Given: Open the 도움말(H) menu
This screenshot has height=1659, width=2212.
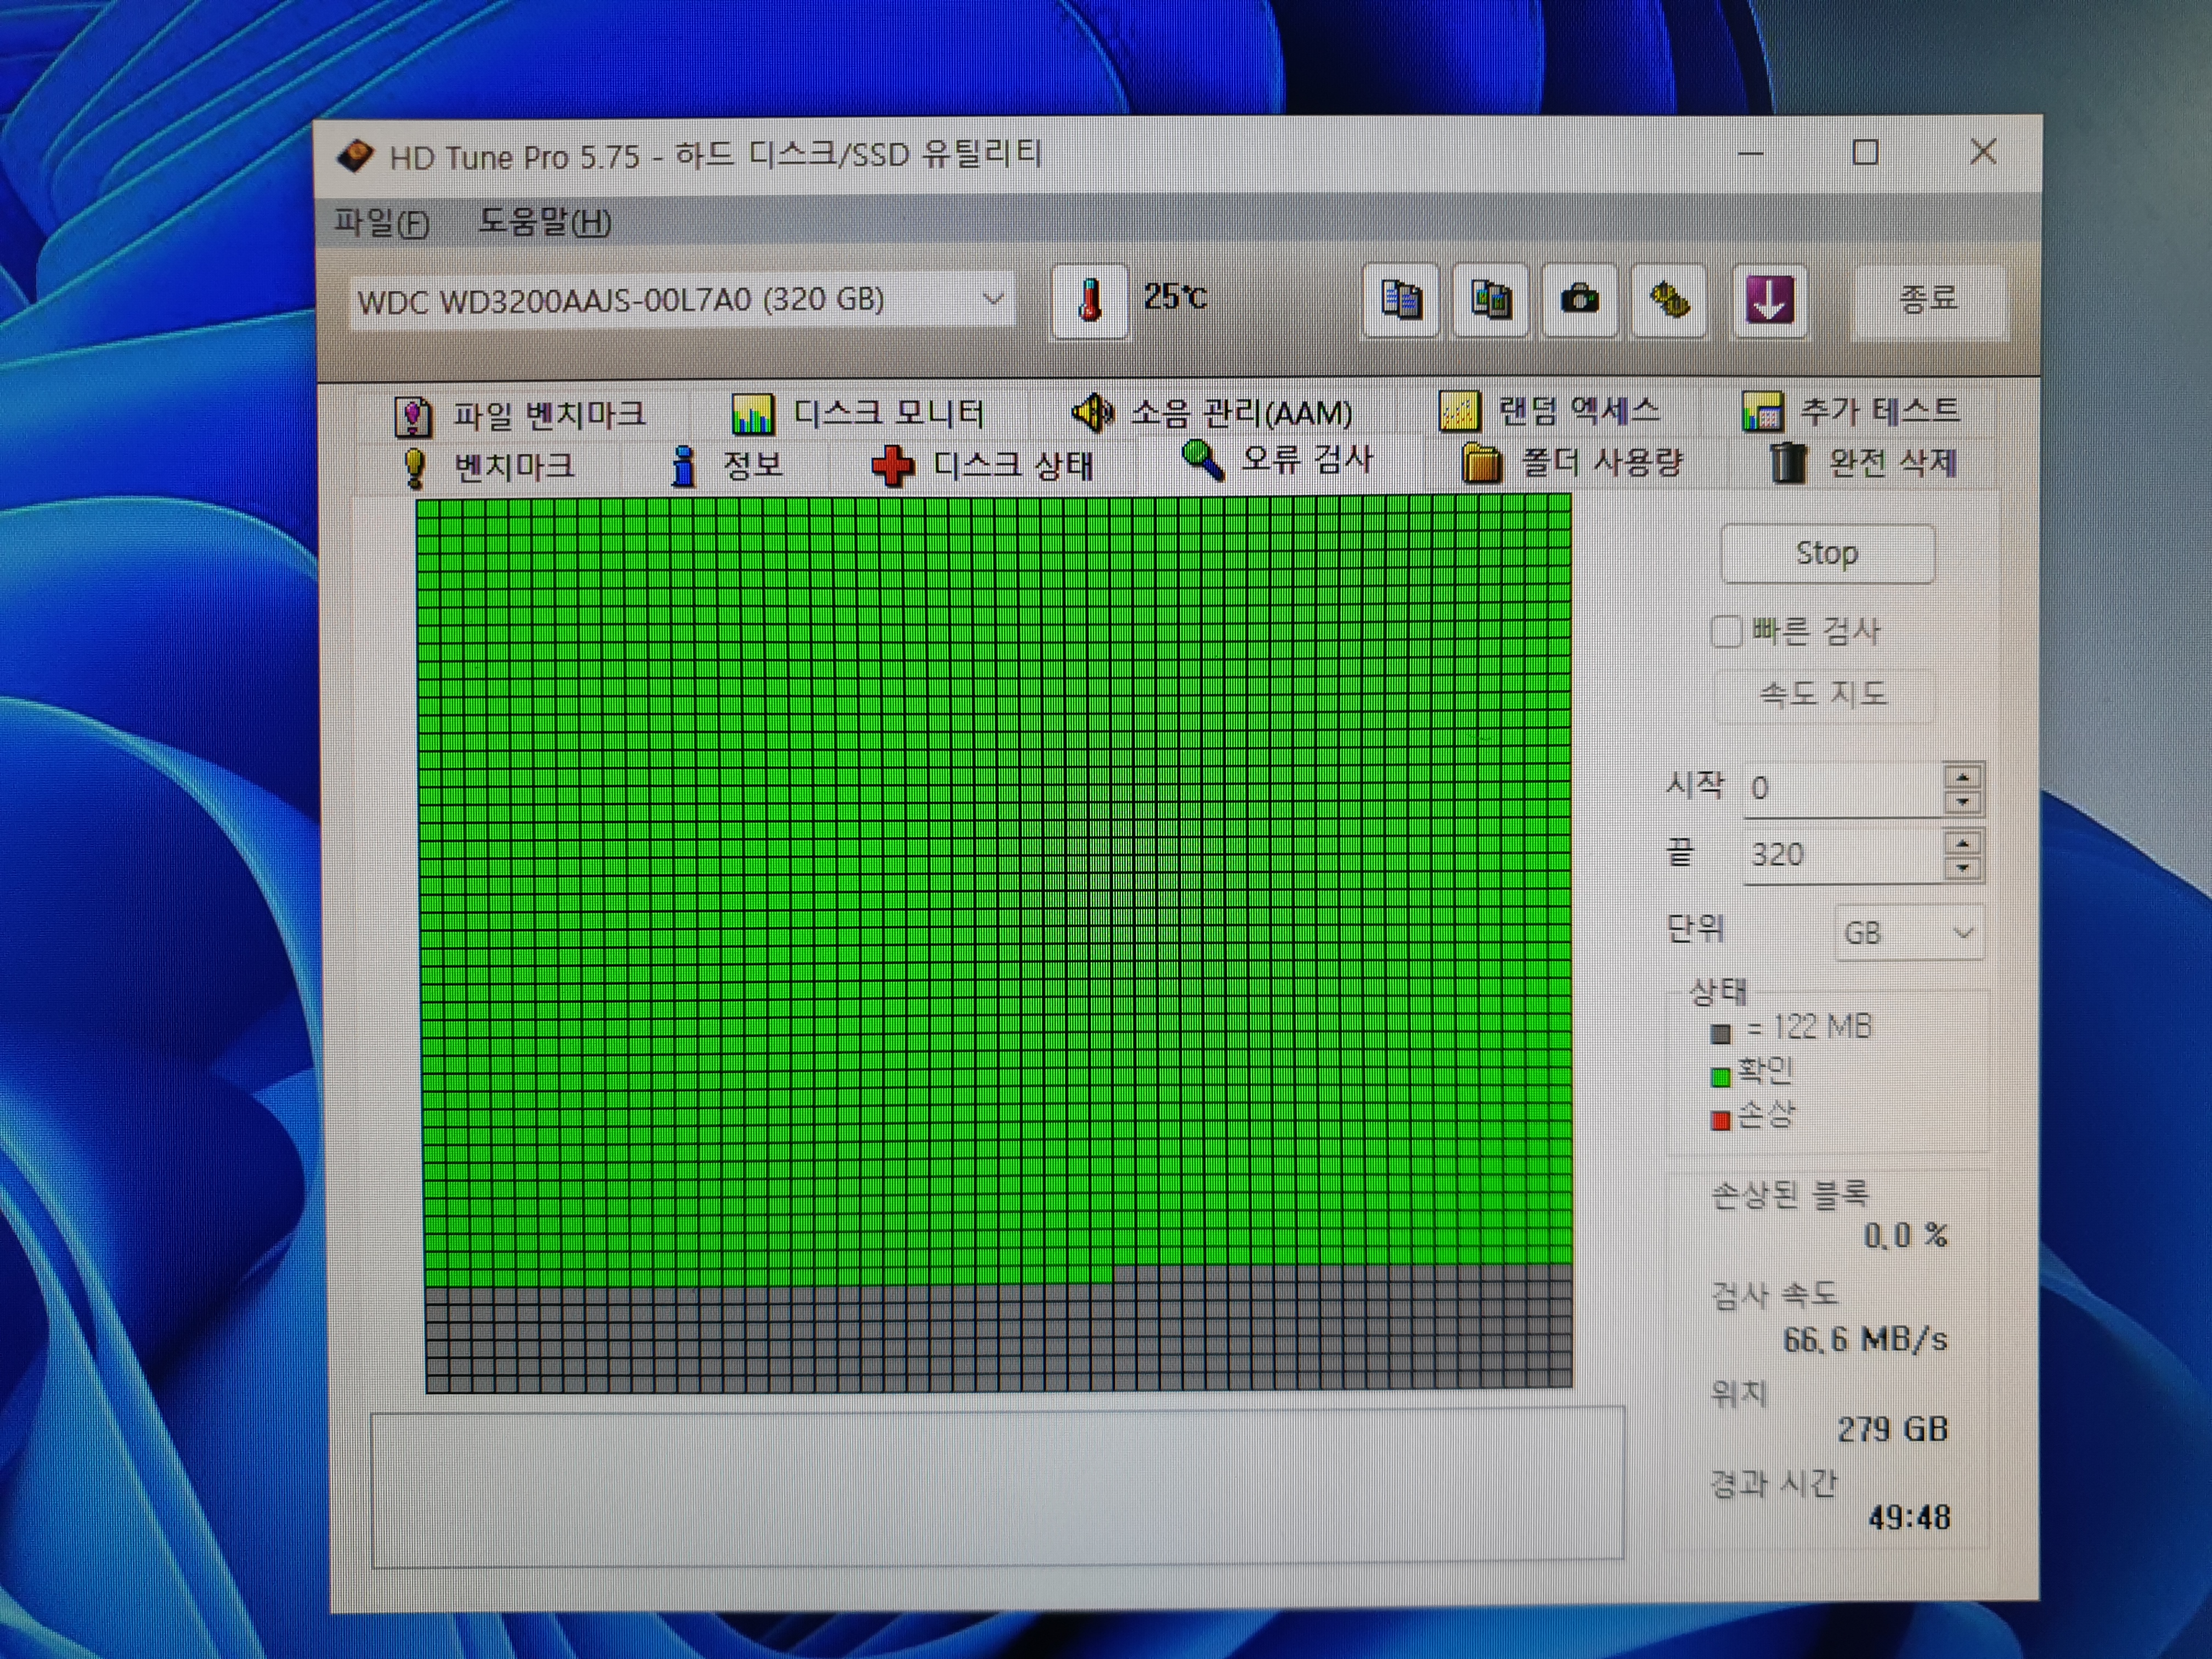Looking at the screenshot, I should 545,221.
